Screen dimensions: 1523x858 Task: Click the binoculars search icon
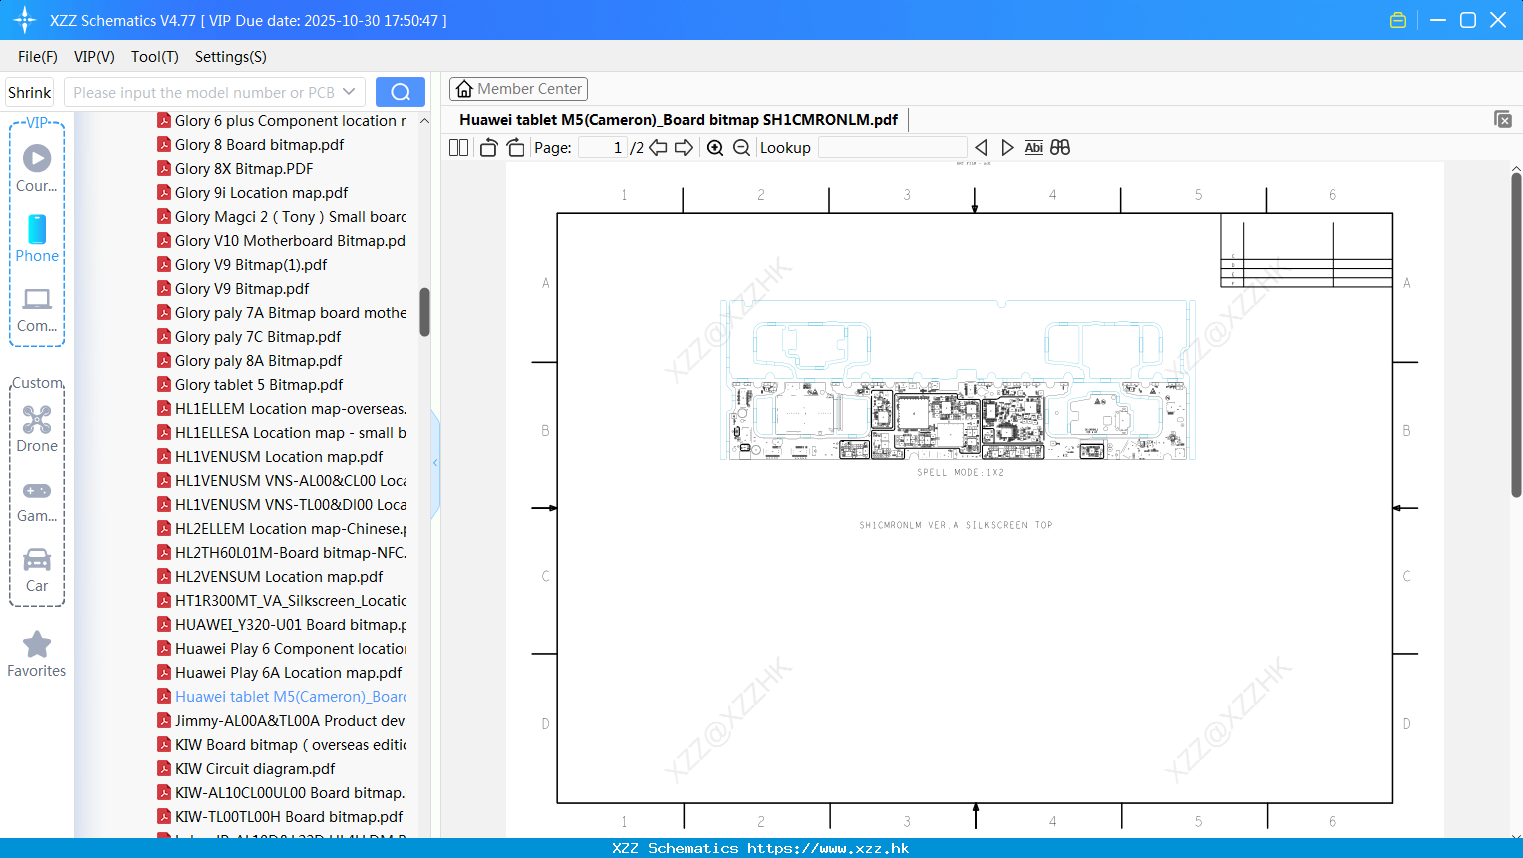coord(1060,148)
